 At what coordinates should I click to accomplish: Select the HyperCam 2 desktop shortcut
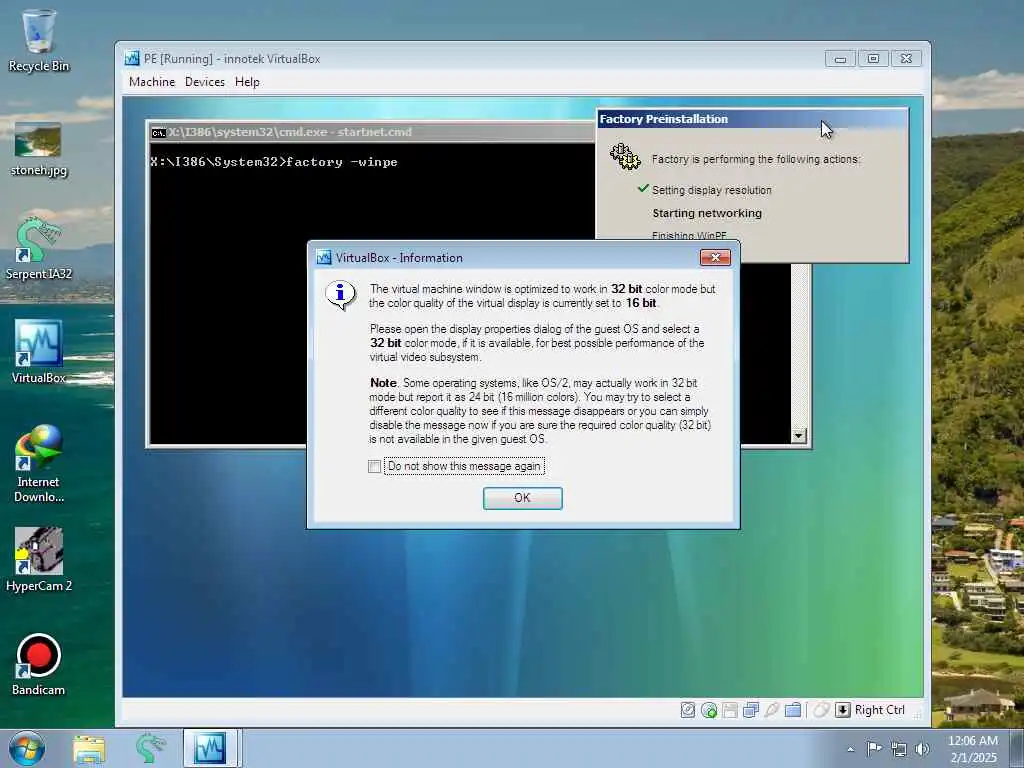(x=39, y=560)
